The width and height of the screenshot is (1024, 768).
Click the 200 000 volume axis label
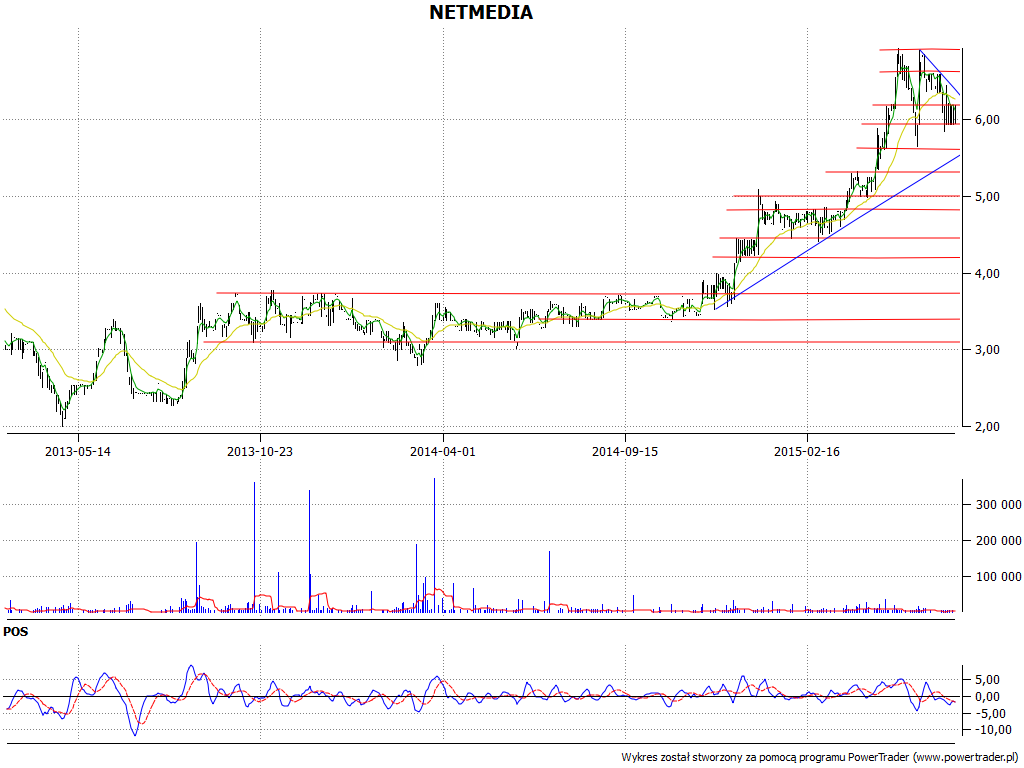tap(999, 540)
